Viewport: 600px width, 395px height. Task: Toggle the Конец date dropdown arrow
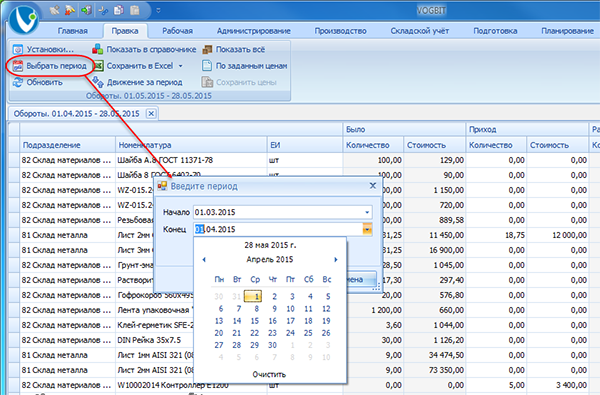pyautogui.click(x=367, y=229)
